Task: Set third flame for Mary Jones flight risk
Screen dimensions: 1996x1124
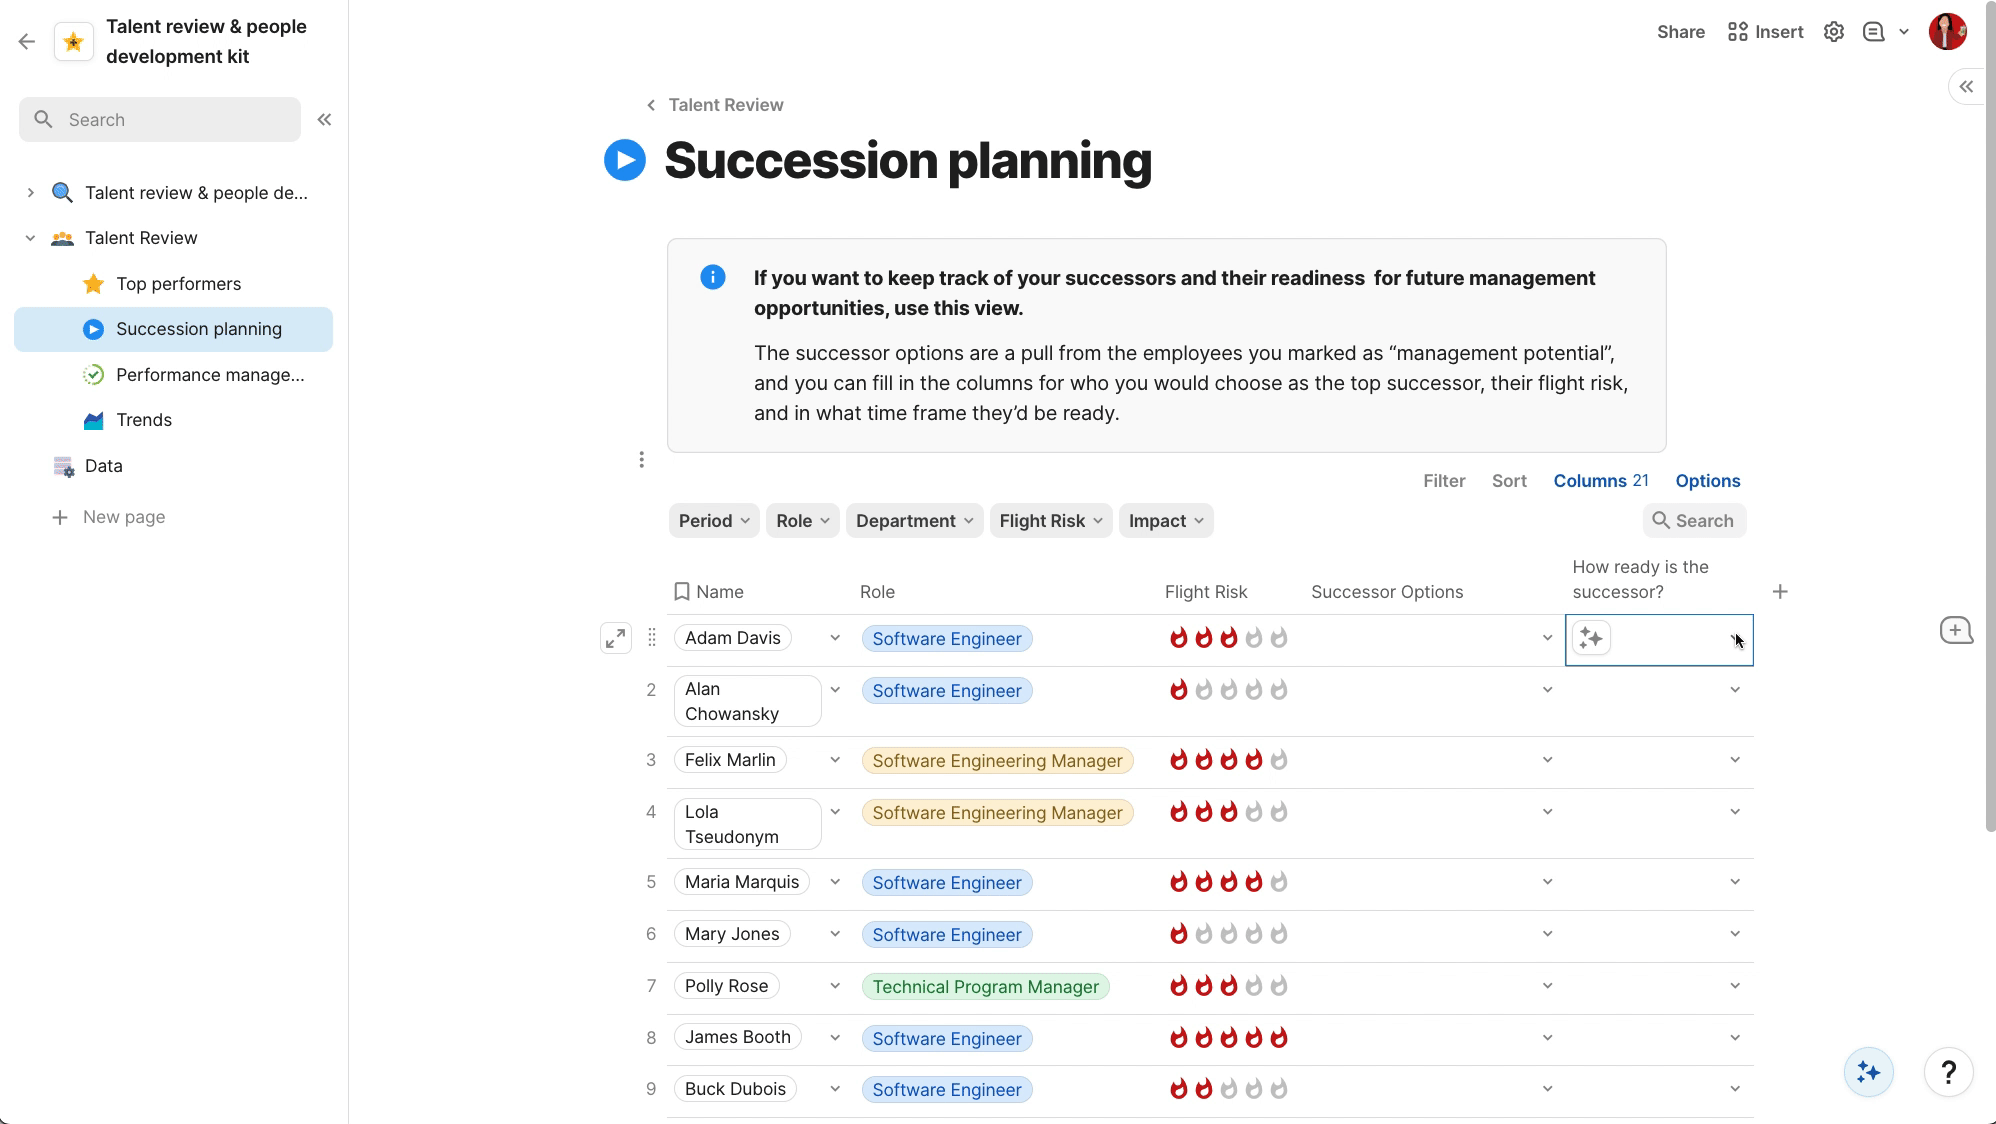Action: pyautogui.click(x=1229, y=934)
